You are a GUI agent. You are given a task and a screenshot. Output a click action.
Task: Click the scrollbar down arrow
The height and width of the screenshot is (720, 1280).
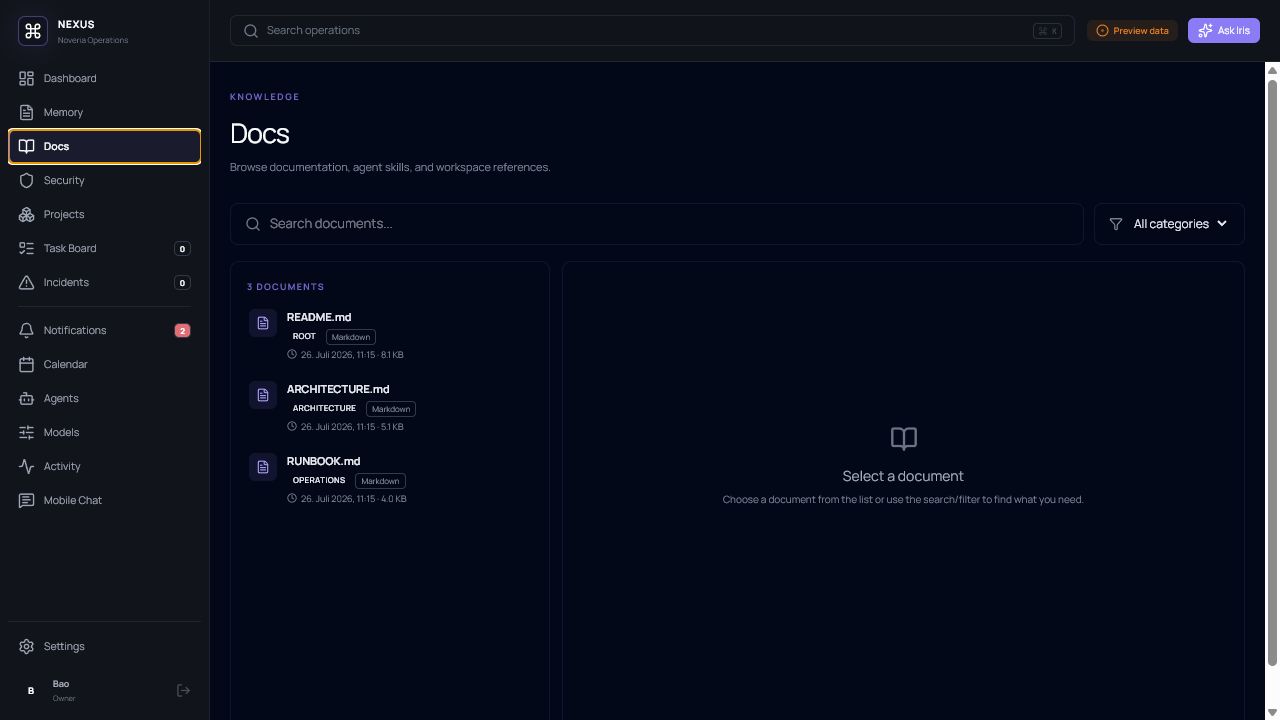[1272, 712]
